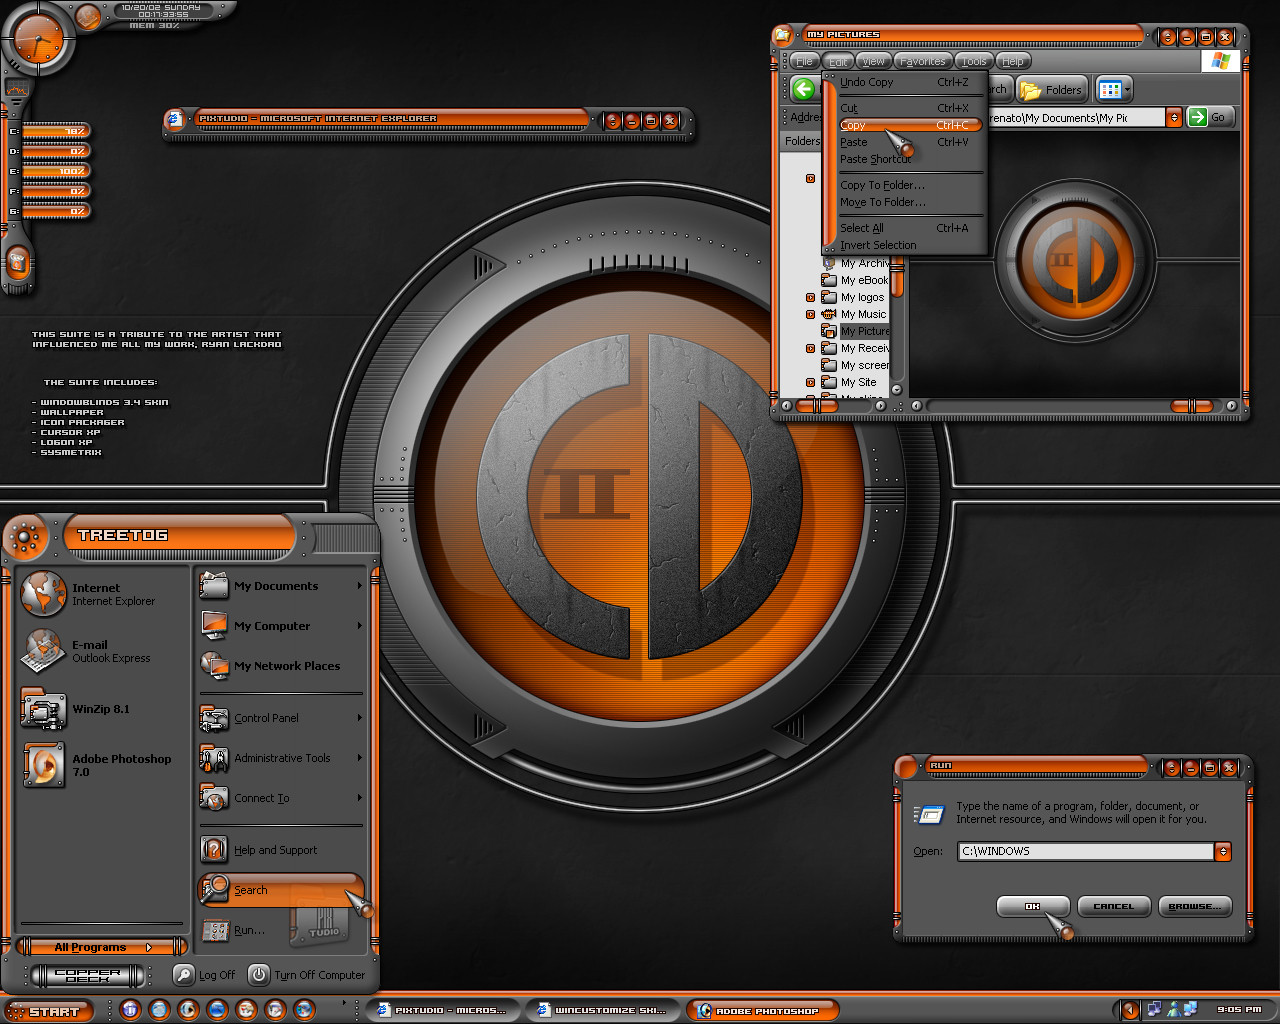This screenshot has height=1024, width=1280.
Task: Click the Turn Off Computer power icon
Action: (x=258, y=974)
